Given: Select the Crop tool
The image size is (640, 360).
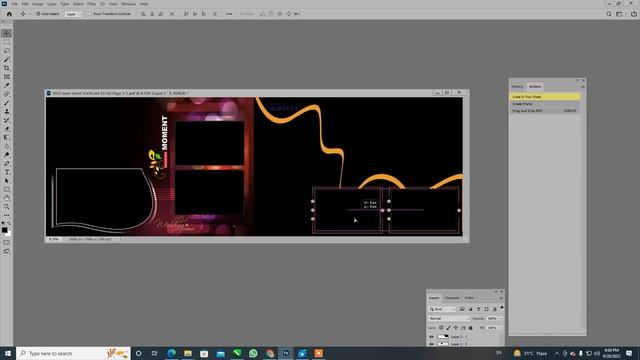Looking at the screenshot, I should point(7,68).
